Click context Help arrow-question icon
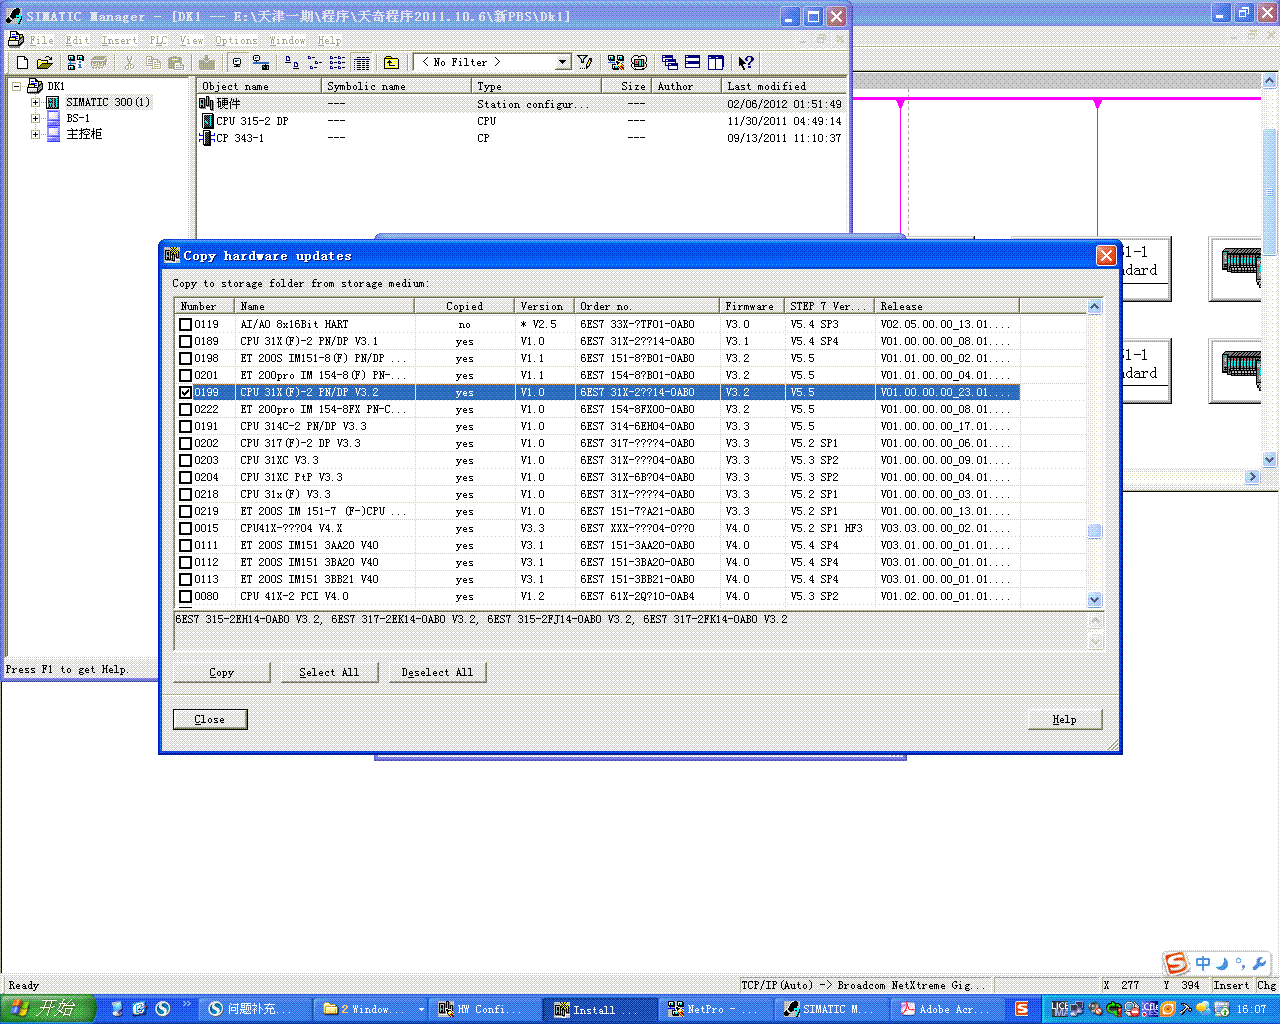Viewport: 1280px width, 1024px height. click(x=746, y=62)
